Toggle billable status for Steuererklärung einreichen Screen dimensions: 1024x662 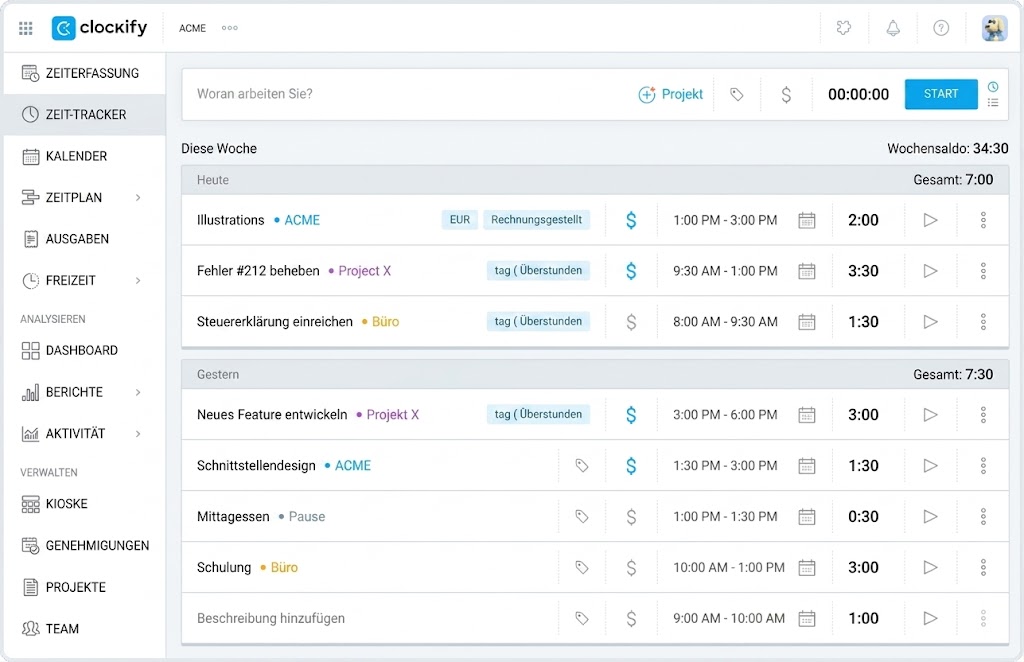631,322
